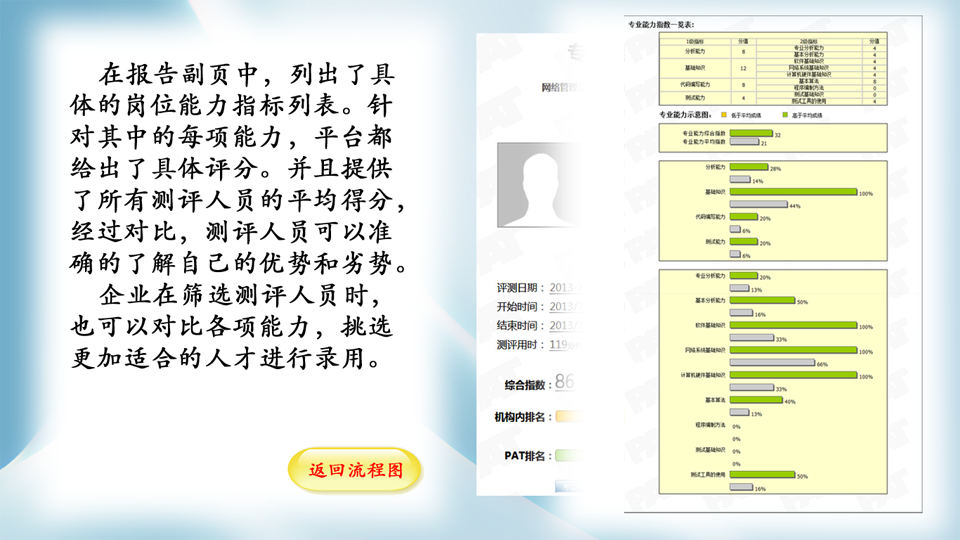Click the 基本分析能力 50% green bar
The width and height of the screenshot is (960, 540).
pyautogui.click(x=762, y=301)
